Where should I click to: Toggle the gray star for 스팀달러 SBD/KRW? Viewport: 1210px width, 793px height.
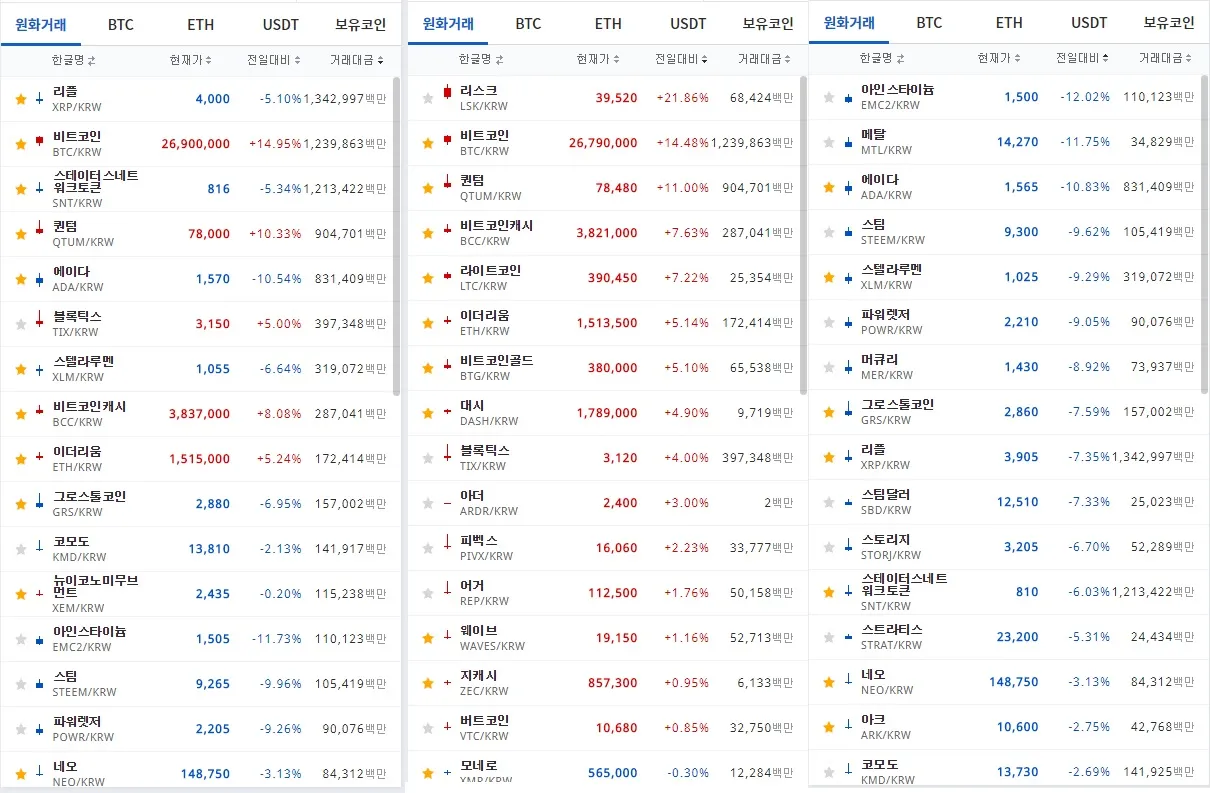point(829,502)
